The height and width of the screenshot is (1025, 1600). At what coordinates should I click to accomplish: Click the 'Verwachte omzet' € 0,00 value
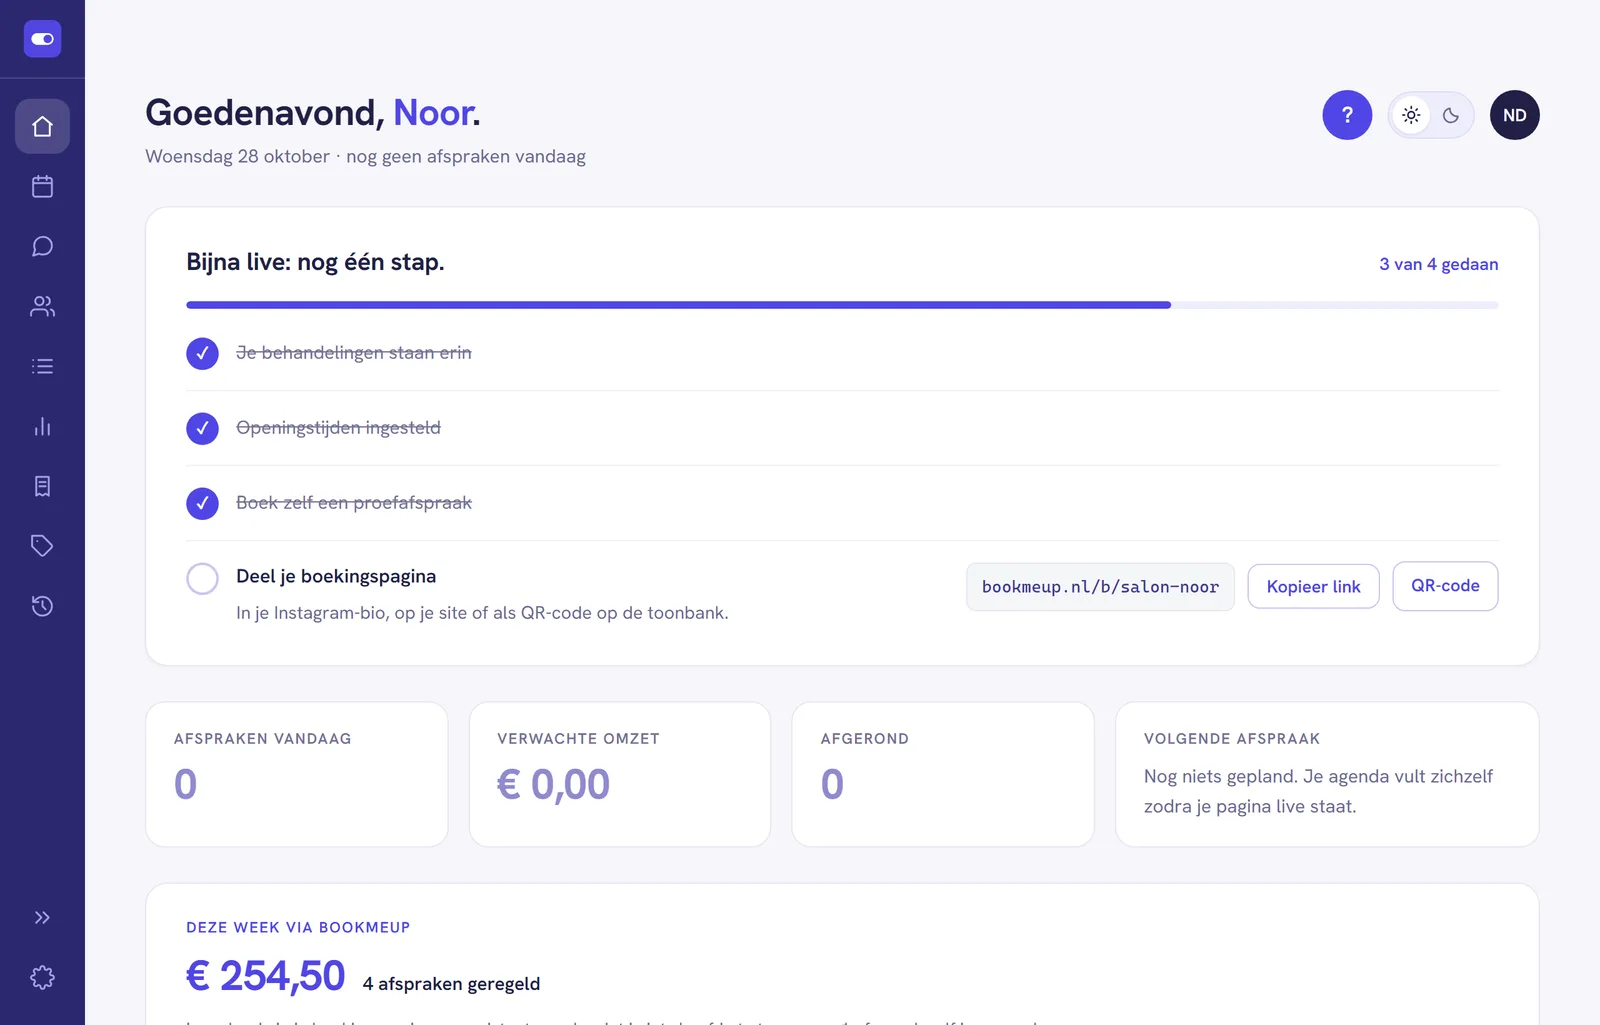pos(553,784)
